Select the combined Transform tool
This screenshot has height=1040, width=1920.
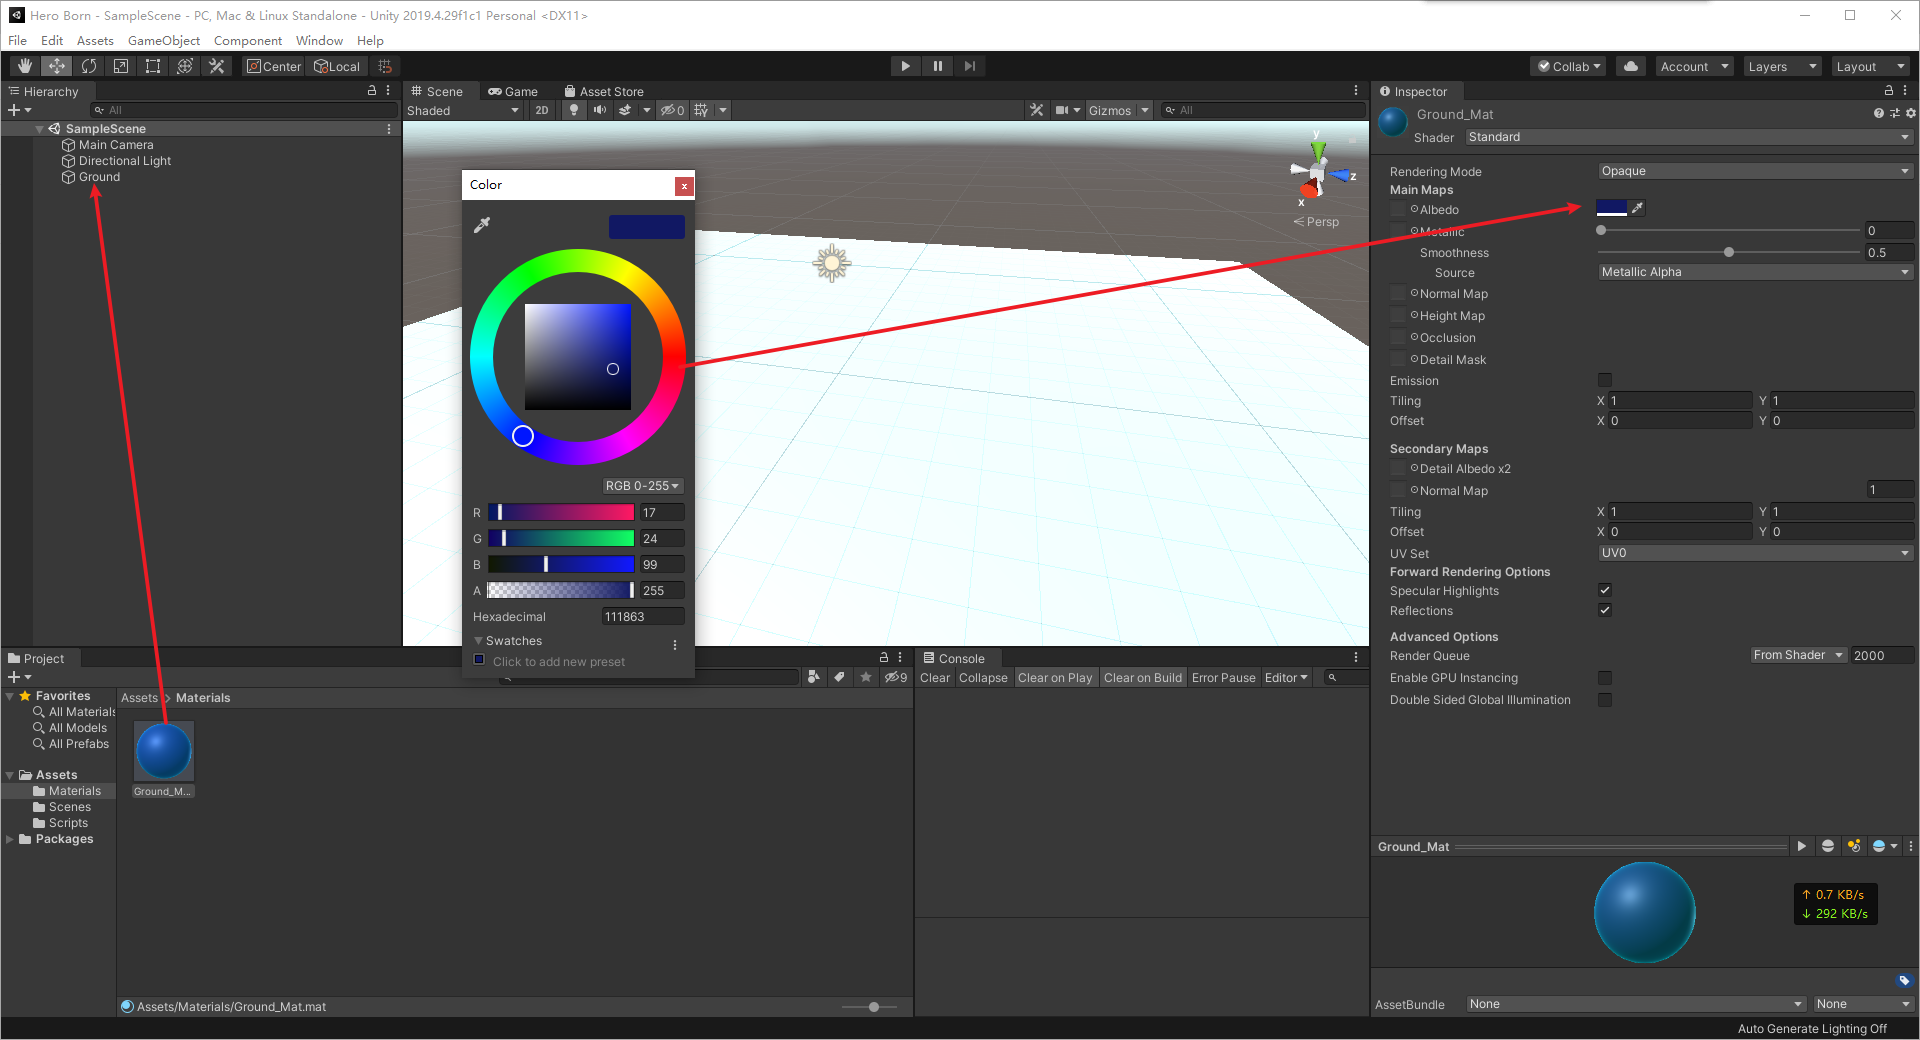tap(185, 66)
